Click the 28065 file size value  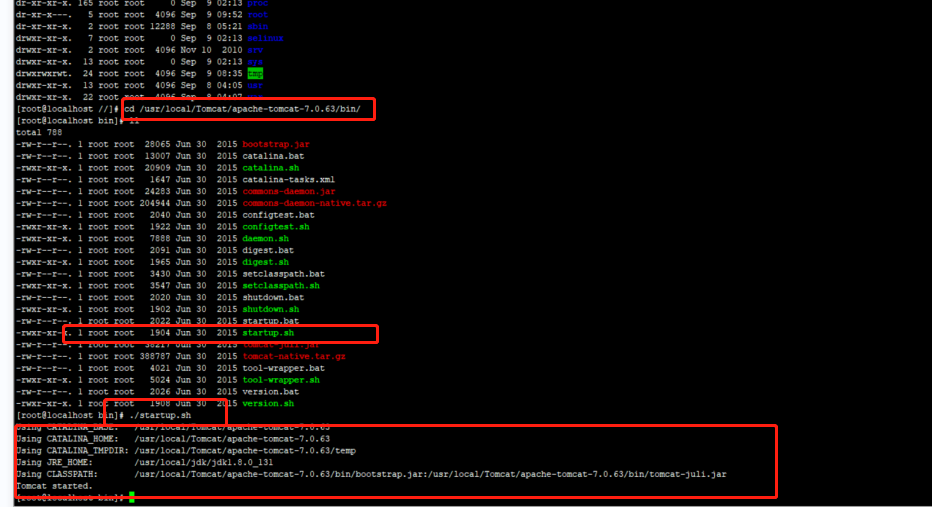pyautogui.click(x=157, y=144)
